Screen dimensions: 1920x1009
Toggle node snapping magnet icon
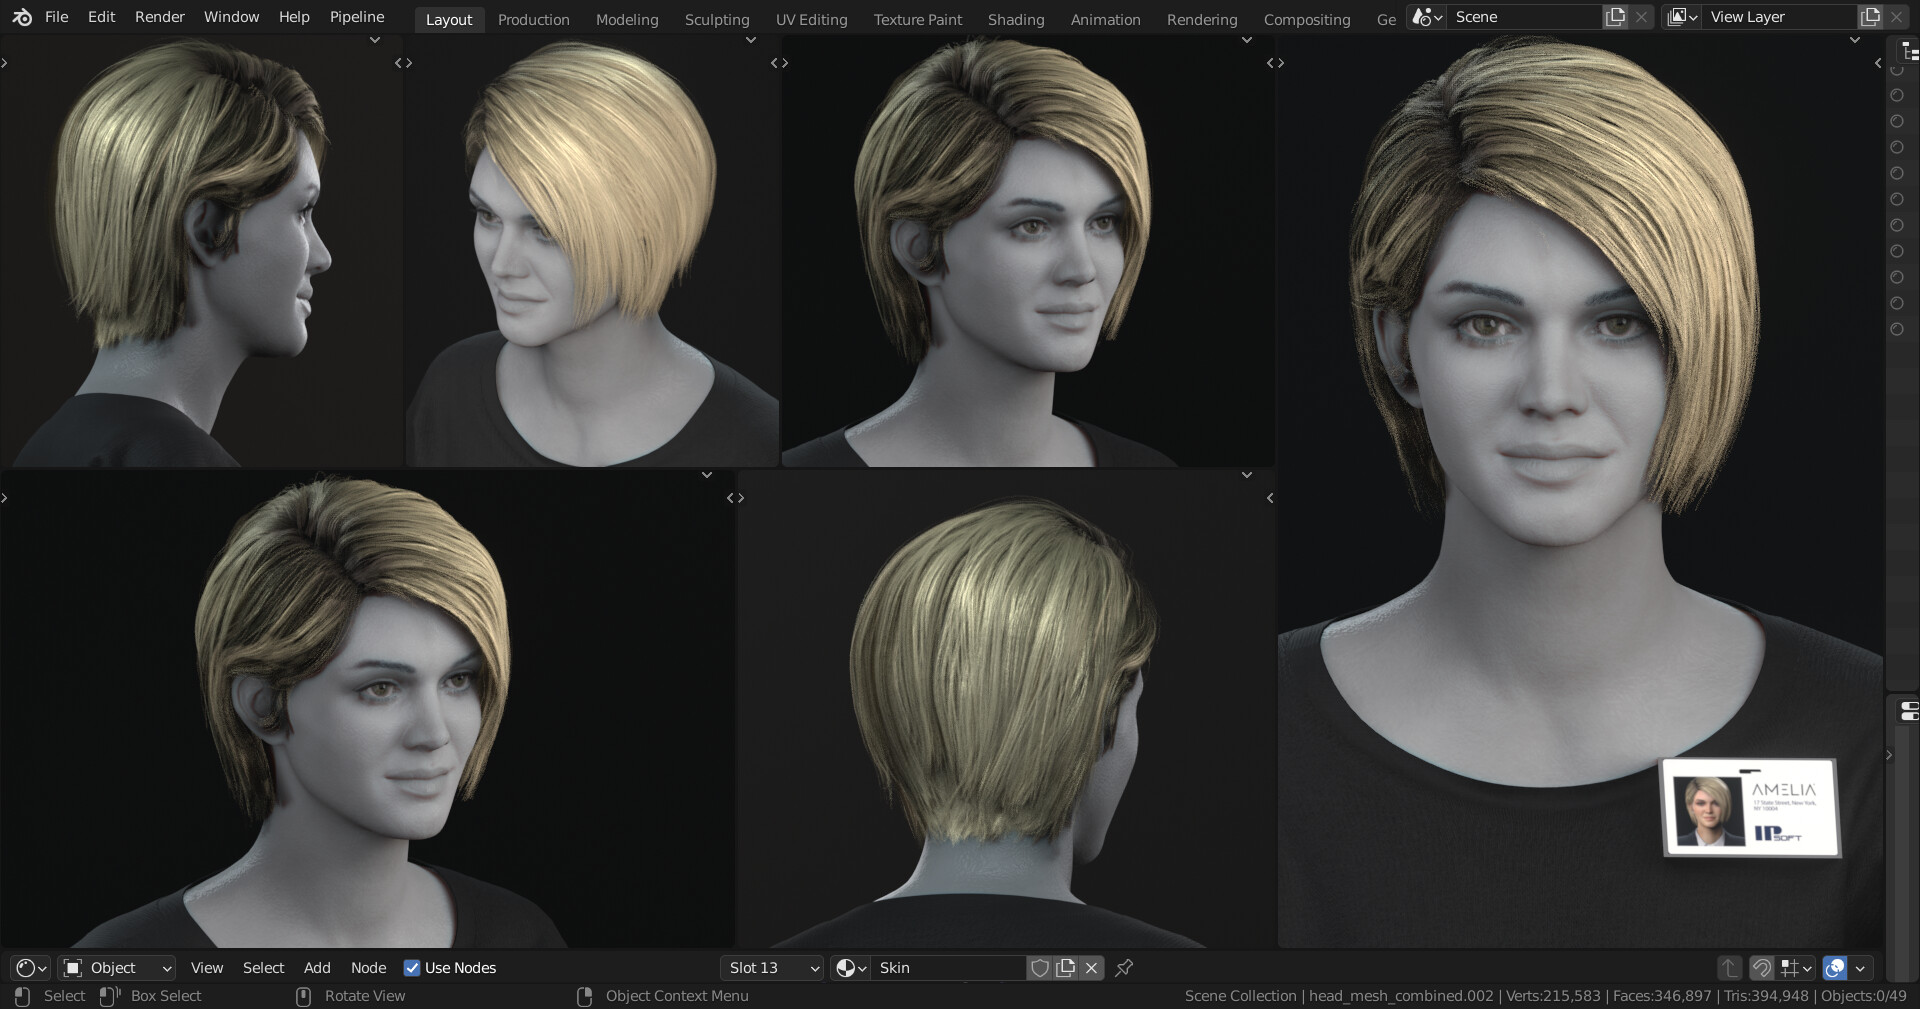(1761, 968)
